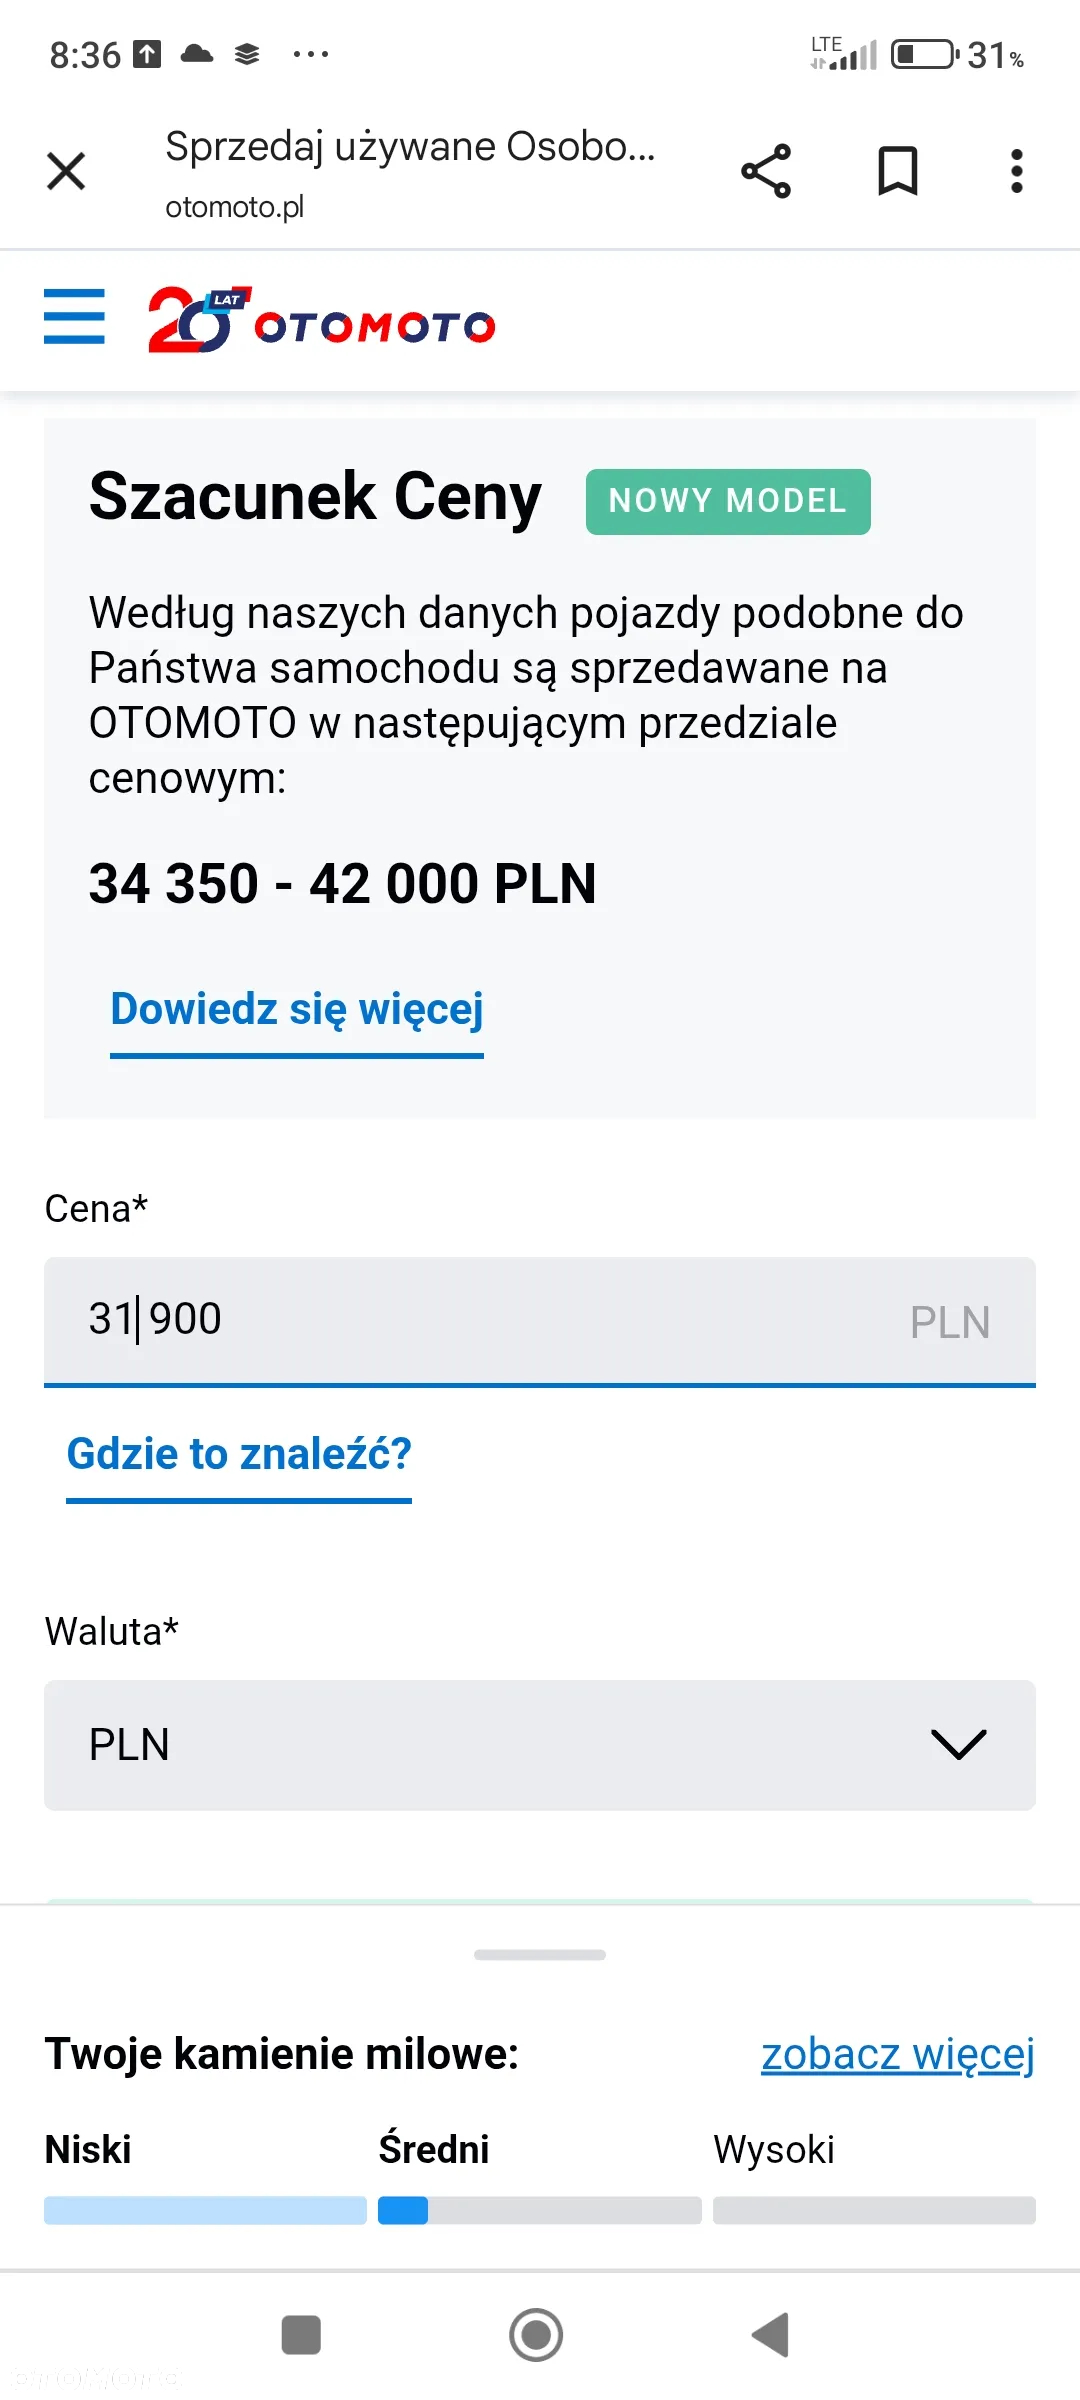Tap the NOWY MODEL badge
The width and height of the screenshot is (1080, 2400).
728,501
